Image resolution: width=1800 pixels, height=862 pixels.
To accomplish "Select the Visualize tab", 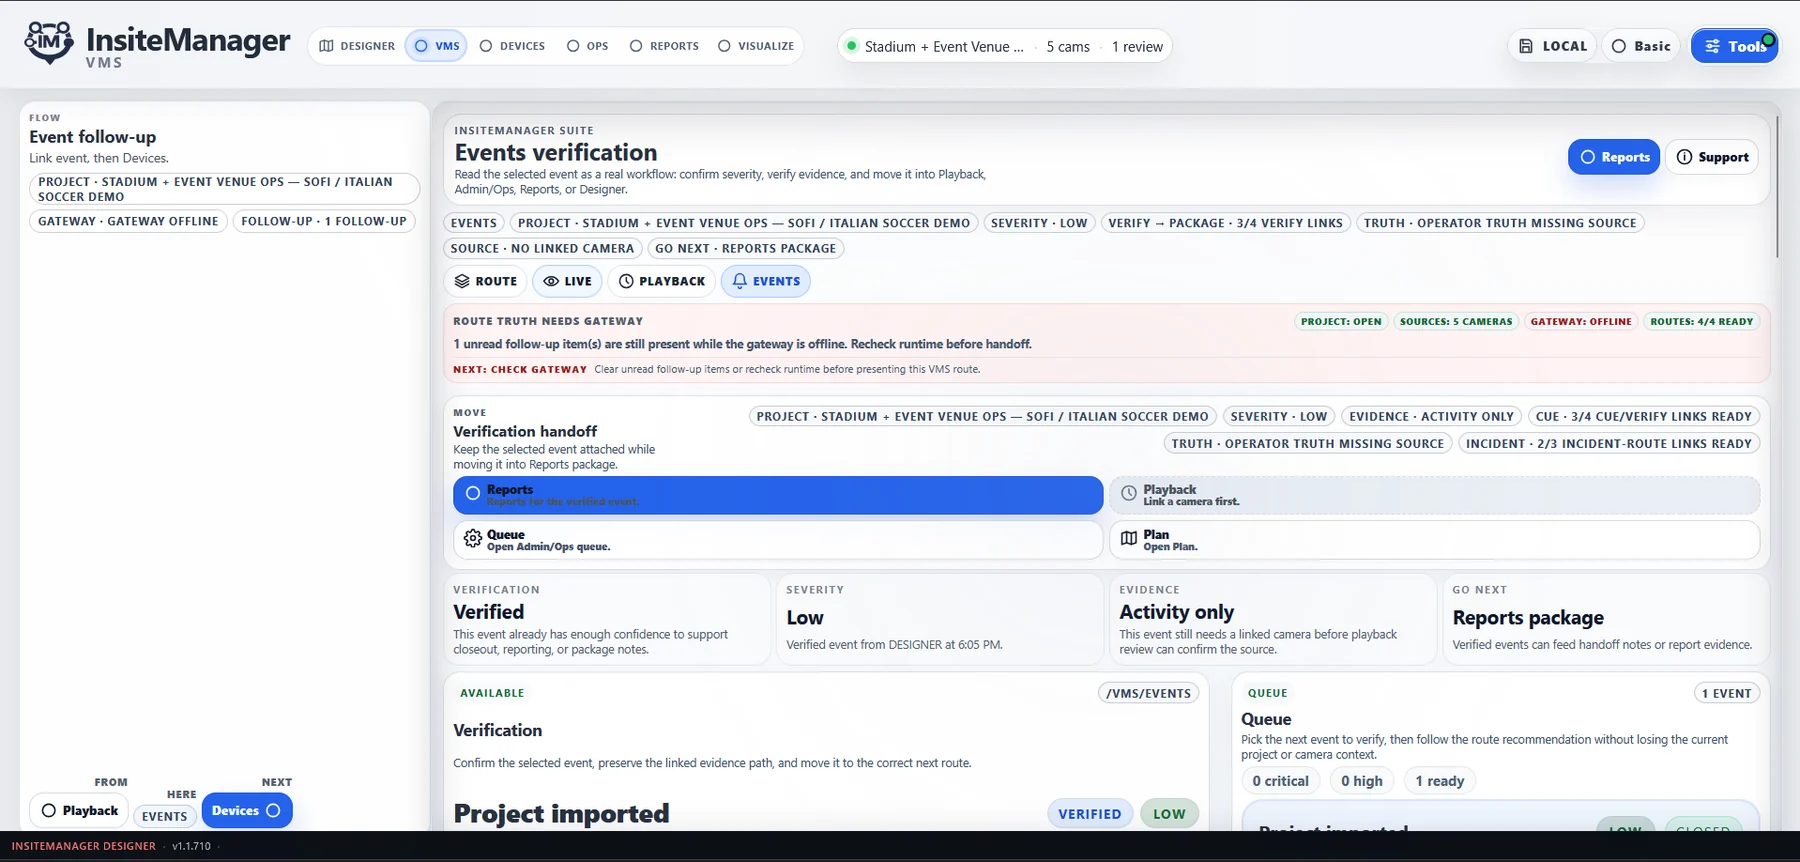I will [x=756, y=46].
